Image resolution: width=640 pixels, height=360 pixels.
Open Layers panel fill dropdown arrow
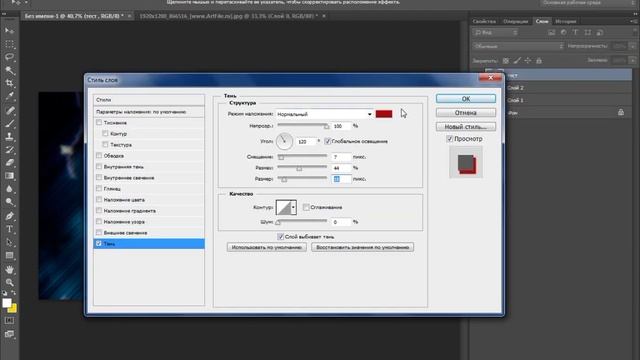click(633, 60)
